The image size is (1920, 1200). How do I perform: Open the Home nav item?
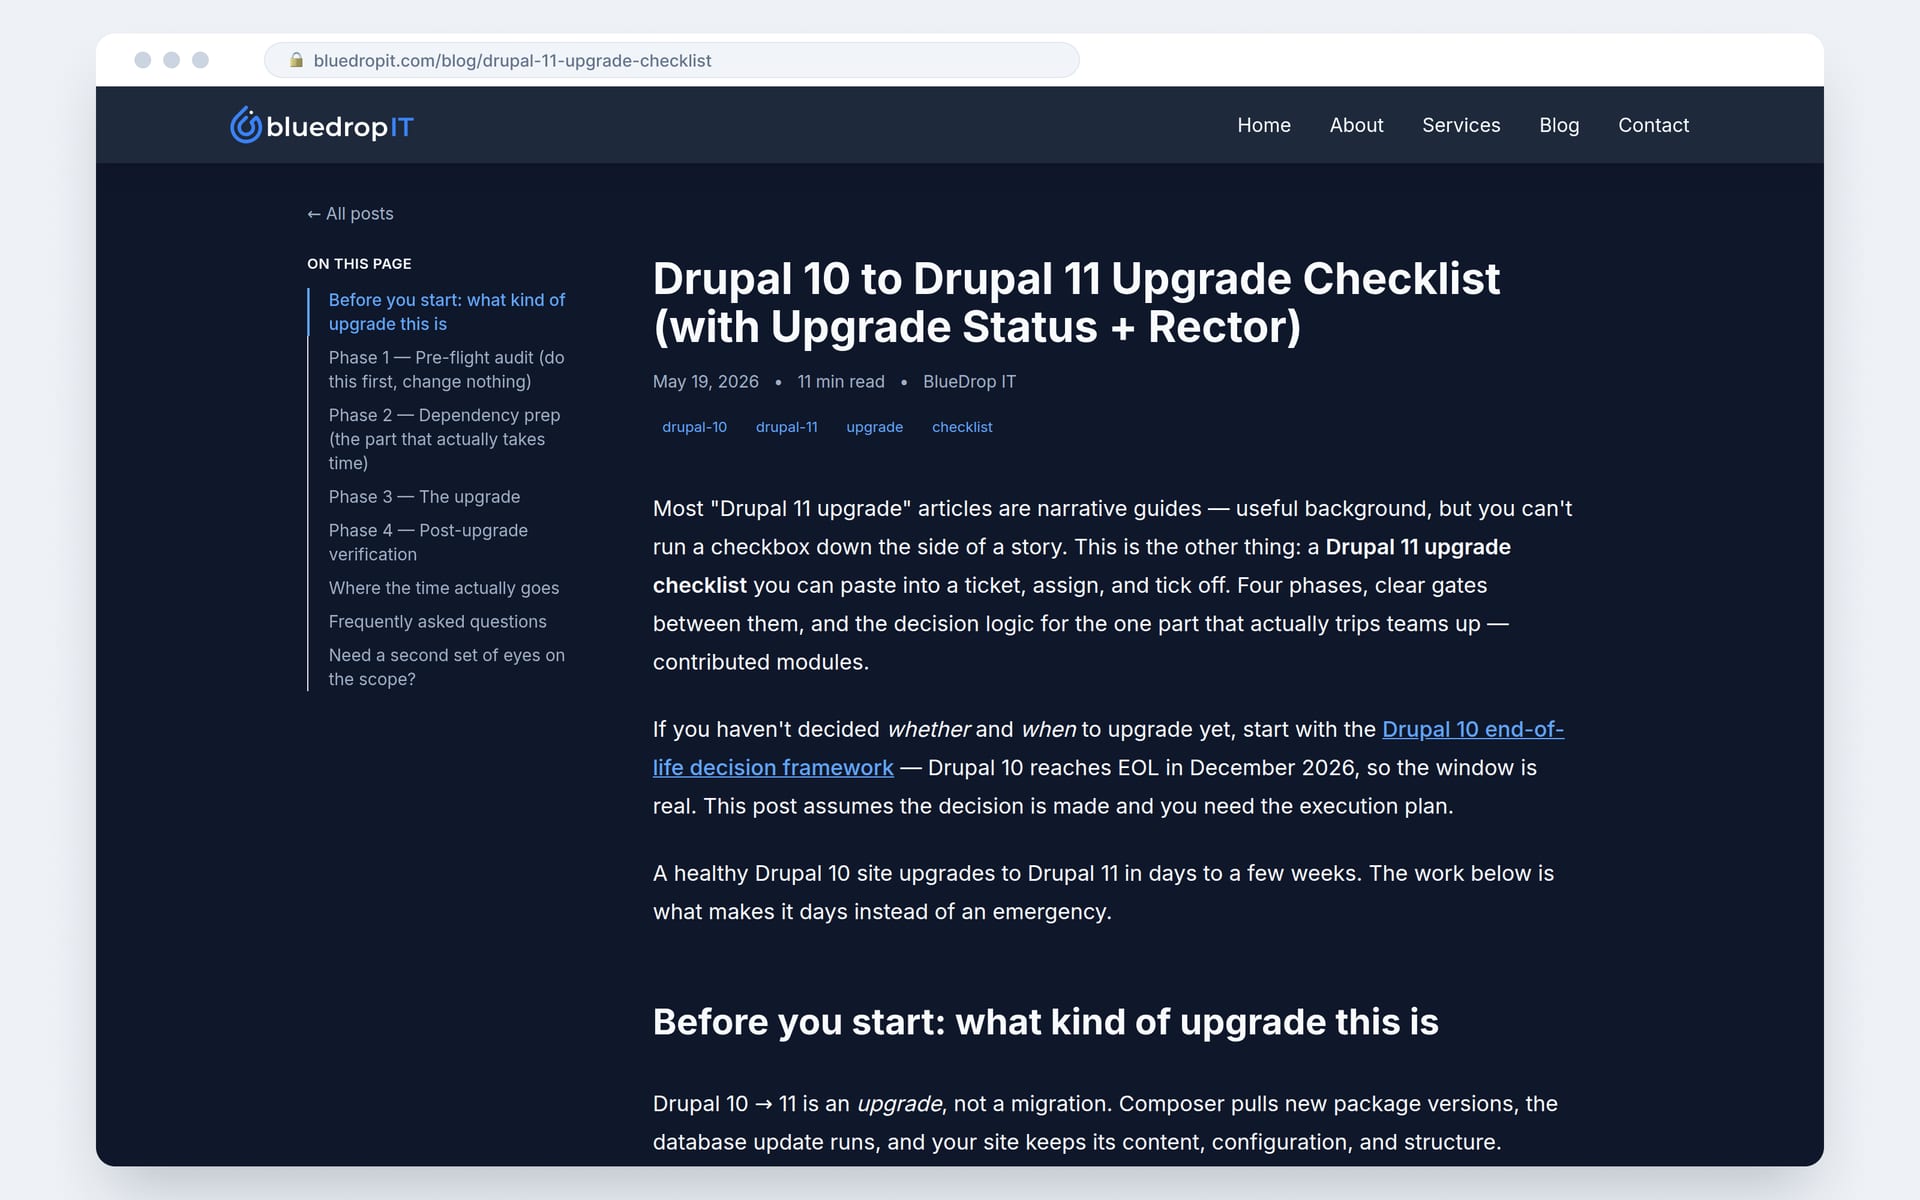(1264, 125)
